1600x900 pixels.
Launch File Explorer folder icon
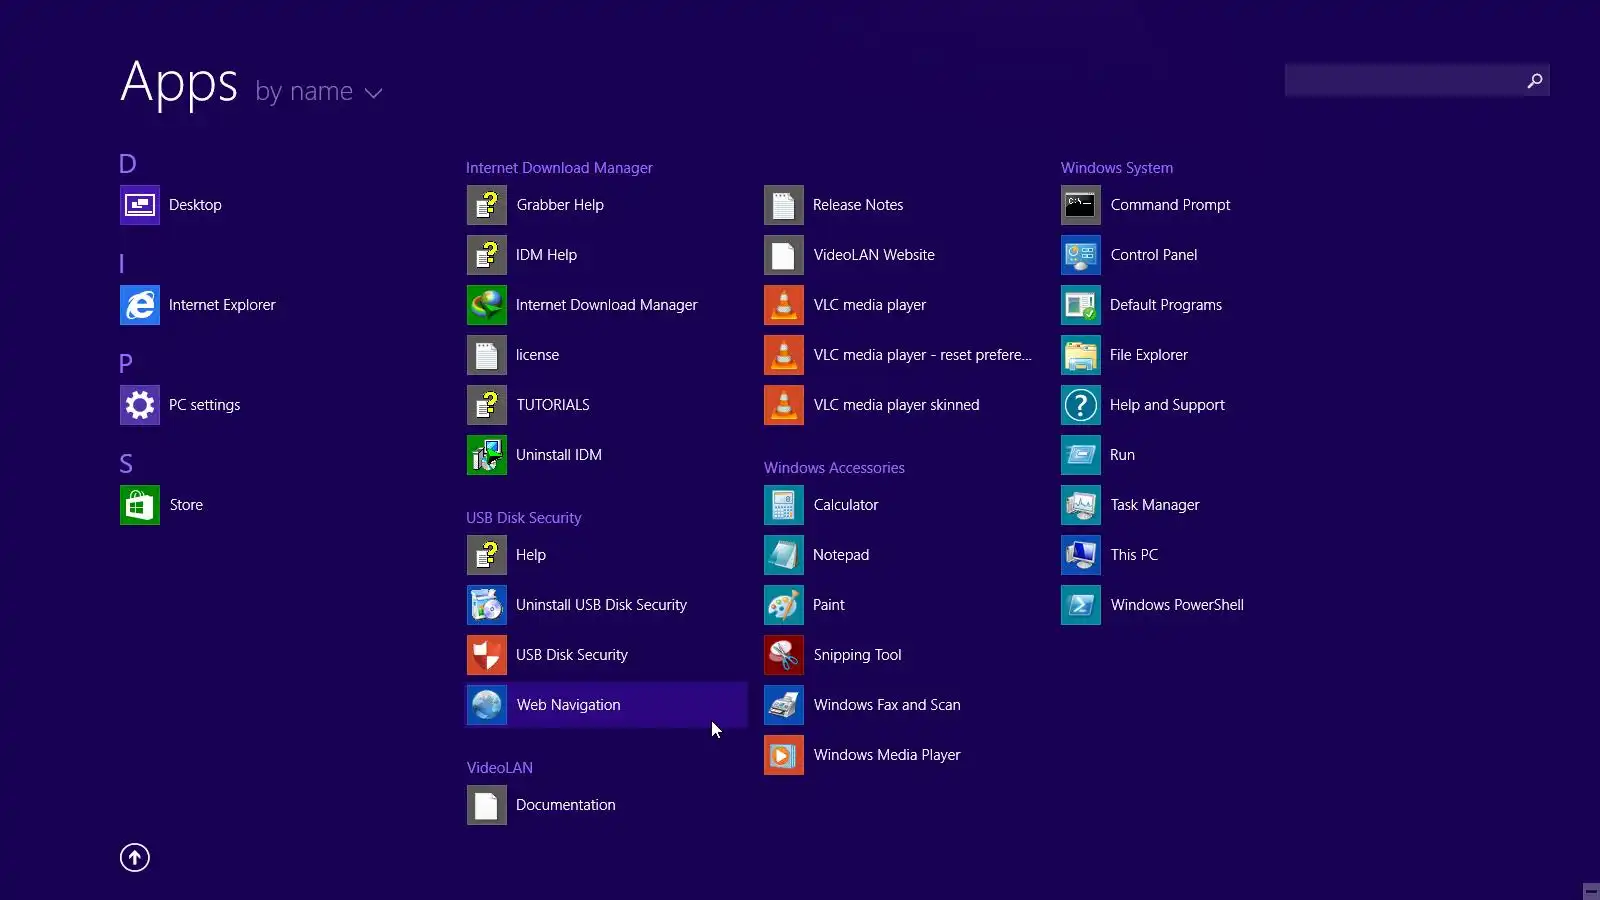tap(1081, 355)
